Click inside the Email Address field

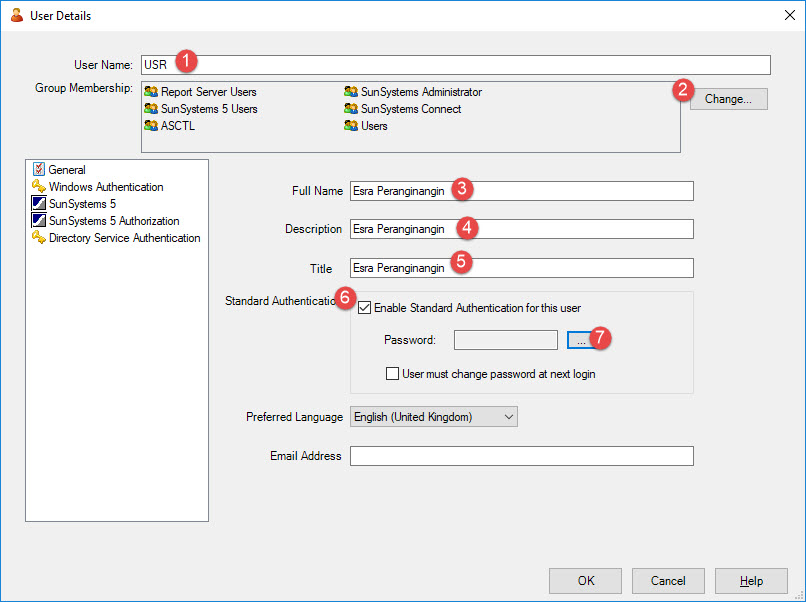click(x=520, y=455)
